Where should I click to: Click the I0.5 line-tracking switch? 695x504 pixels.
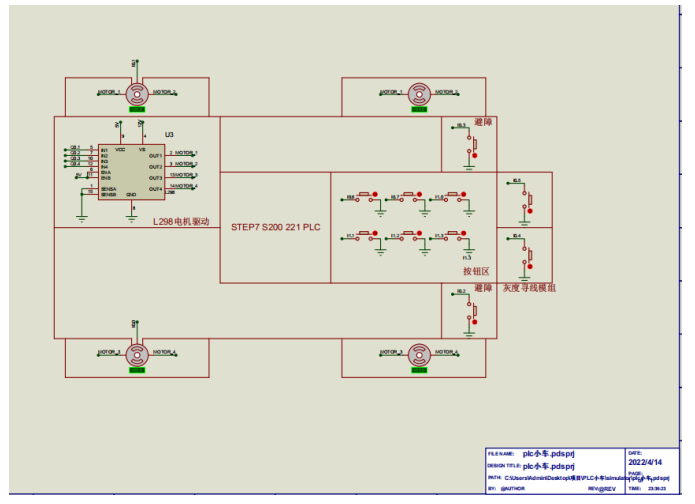(x=527, y=201)
